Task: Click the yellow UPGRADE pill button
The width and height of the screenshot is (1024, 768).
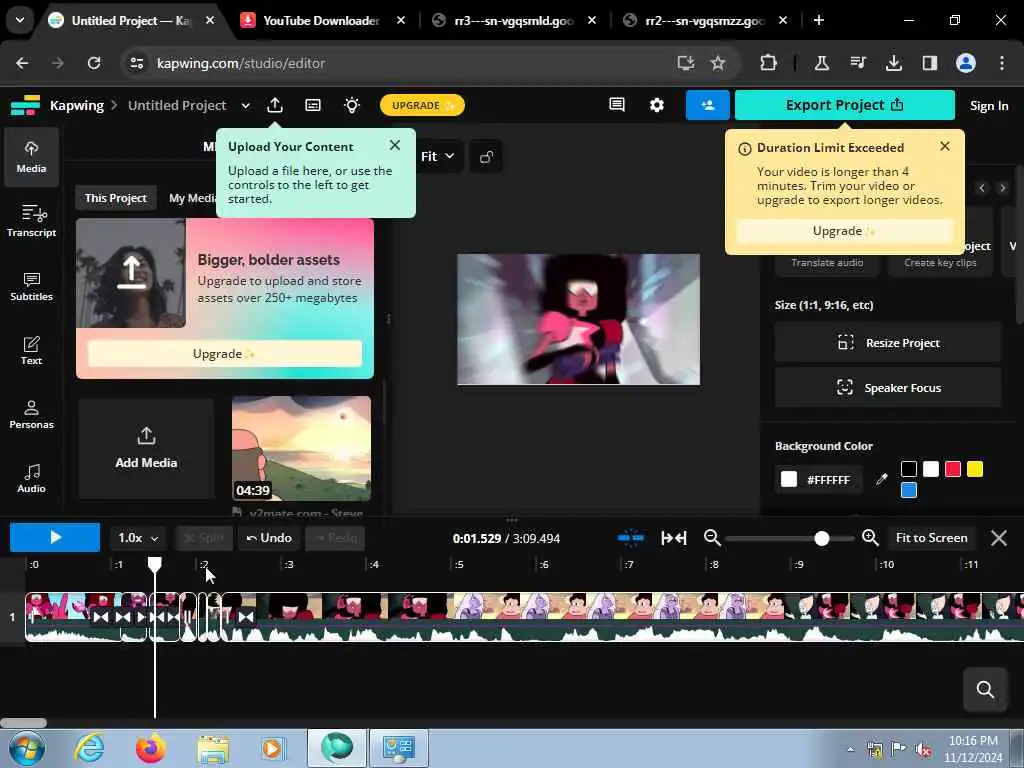Action: tap(422, 105)
